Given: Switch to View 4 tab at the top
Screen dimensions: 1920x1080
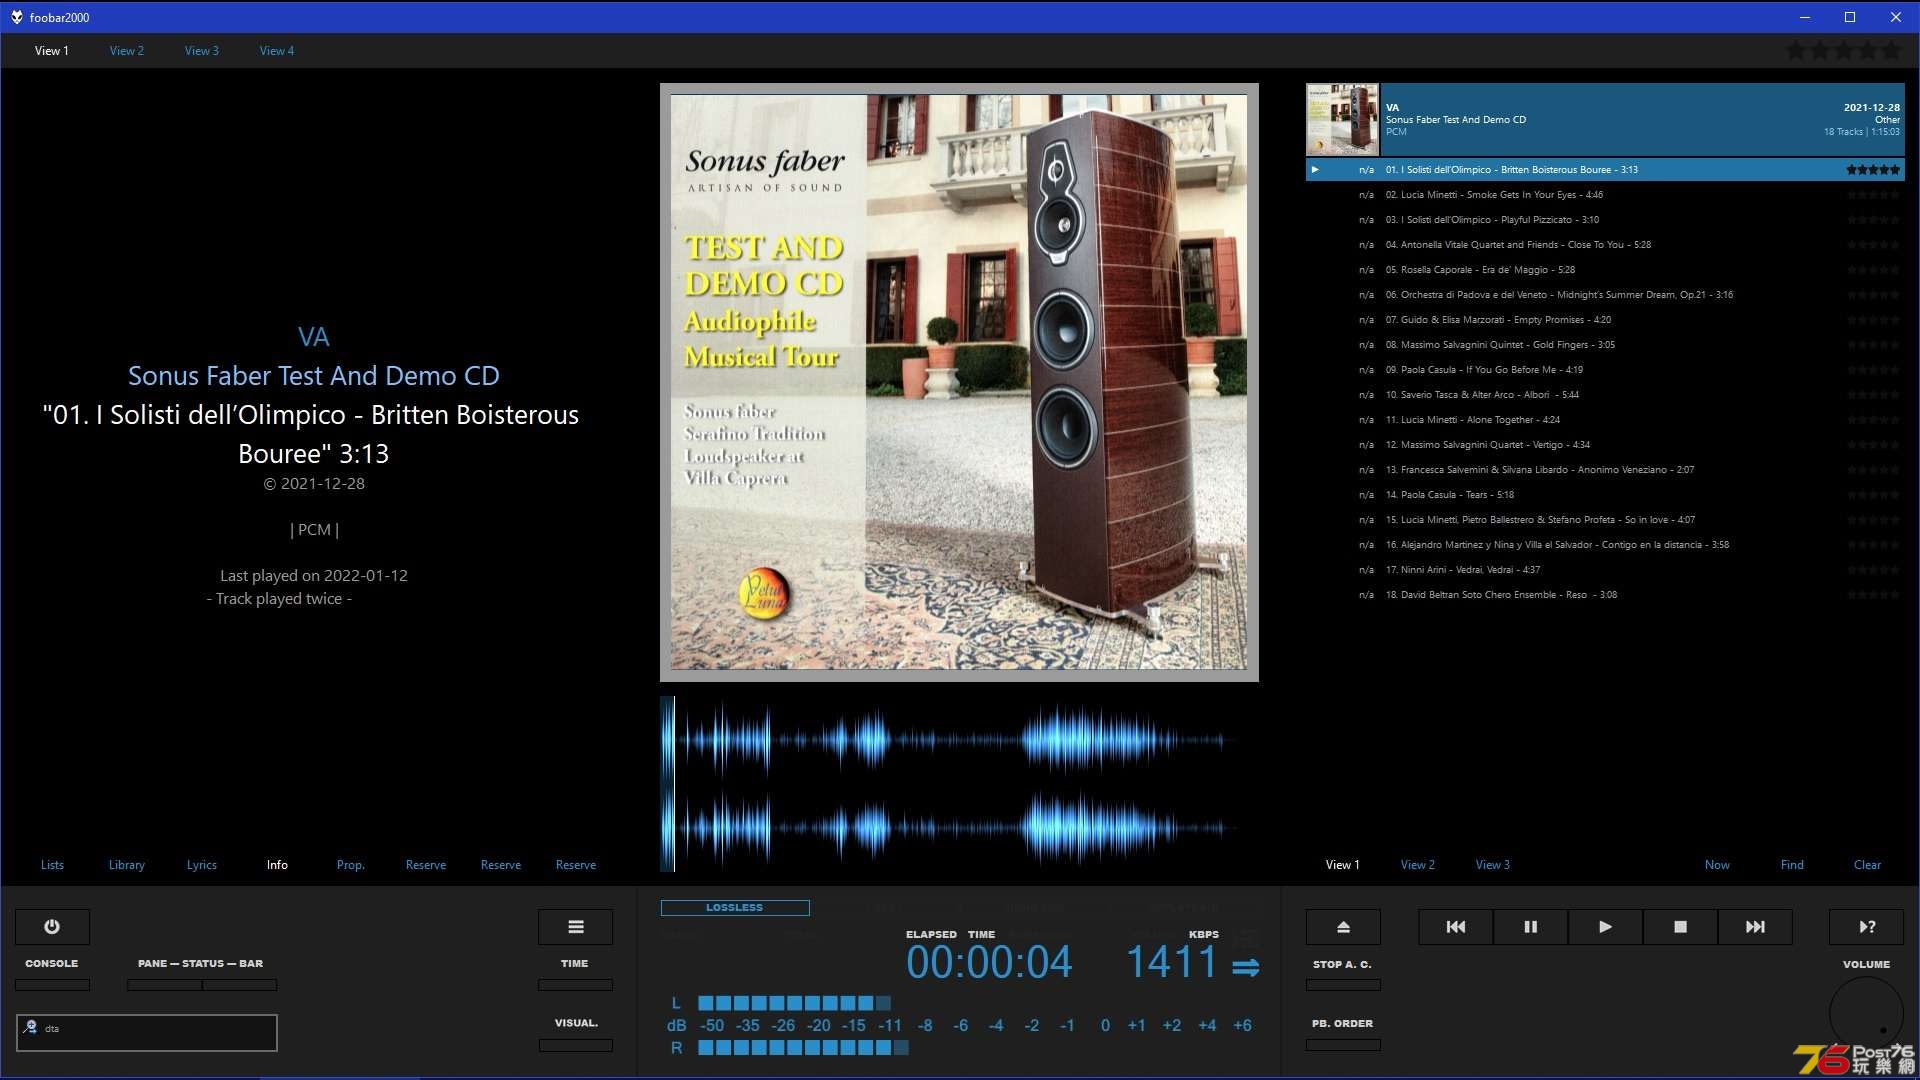Looking at the screenshot, I should point(277,51).
